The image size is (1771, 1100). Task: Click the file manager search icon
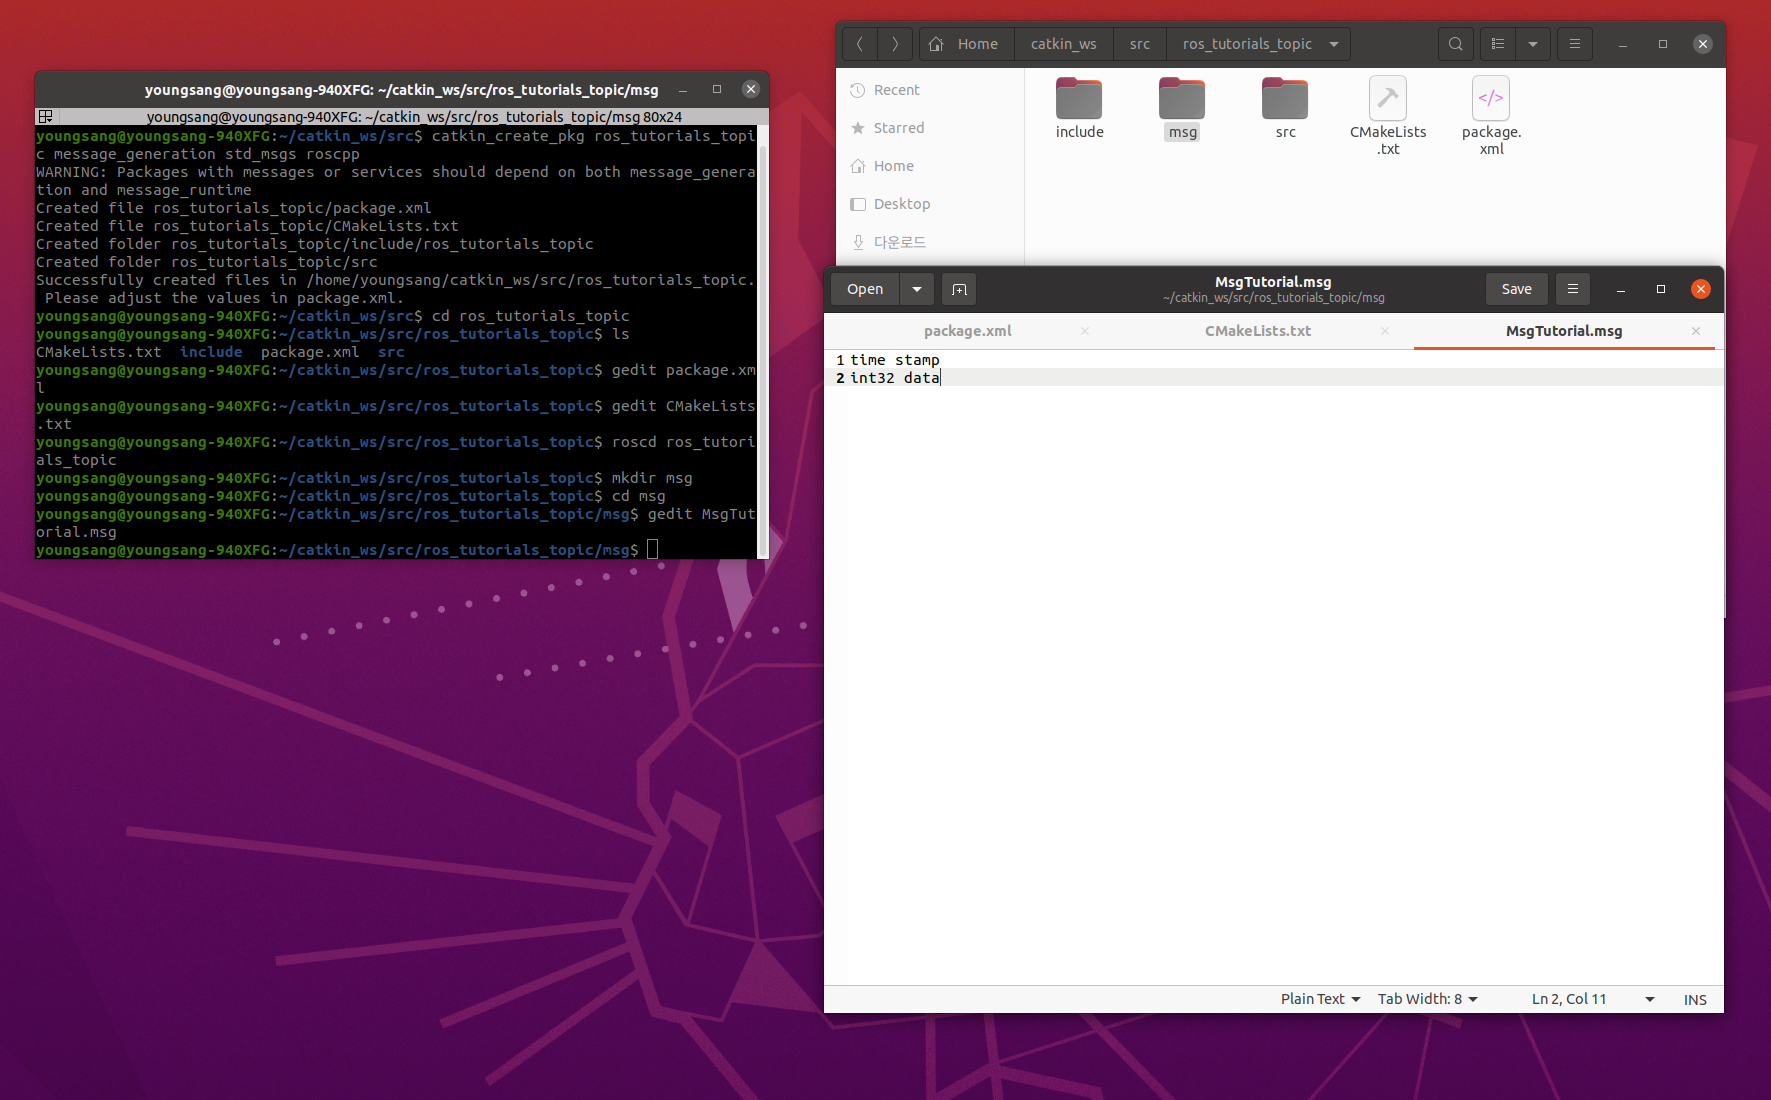point(1456,44)
